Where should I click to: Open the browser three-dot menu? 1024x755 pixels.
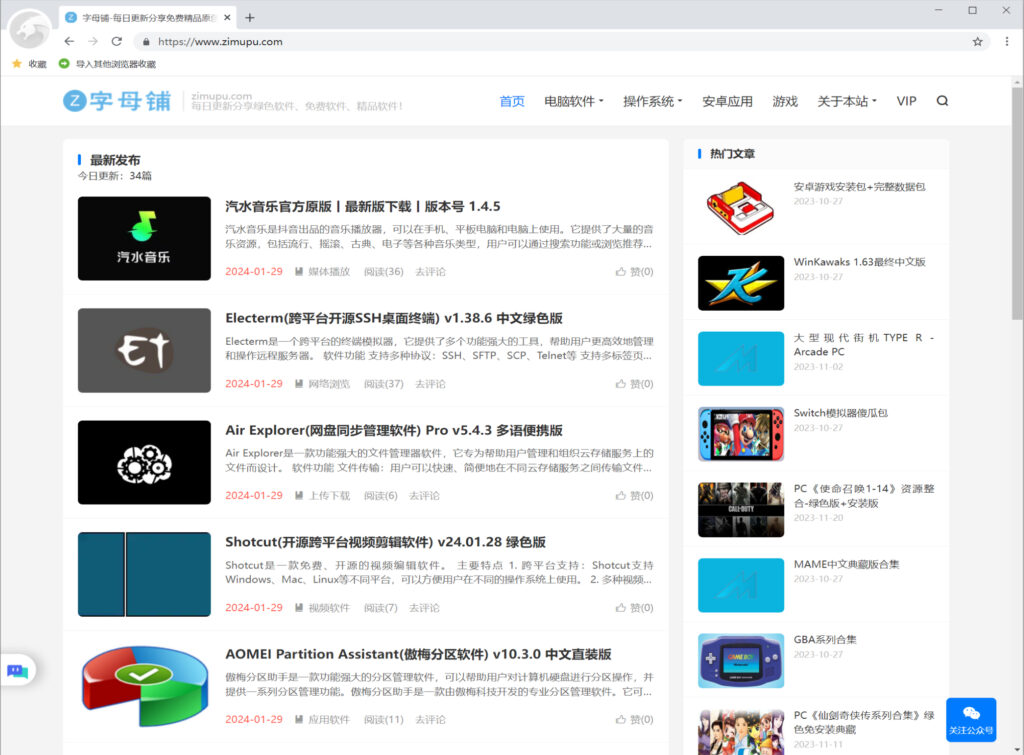1006,41
